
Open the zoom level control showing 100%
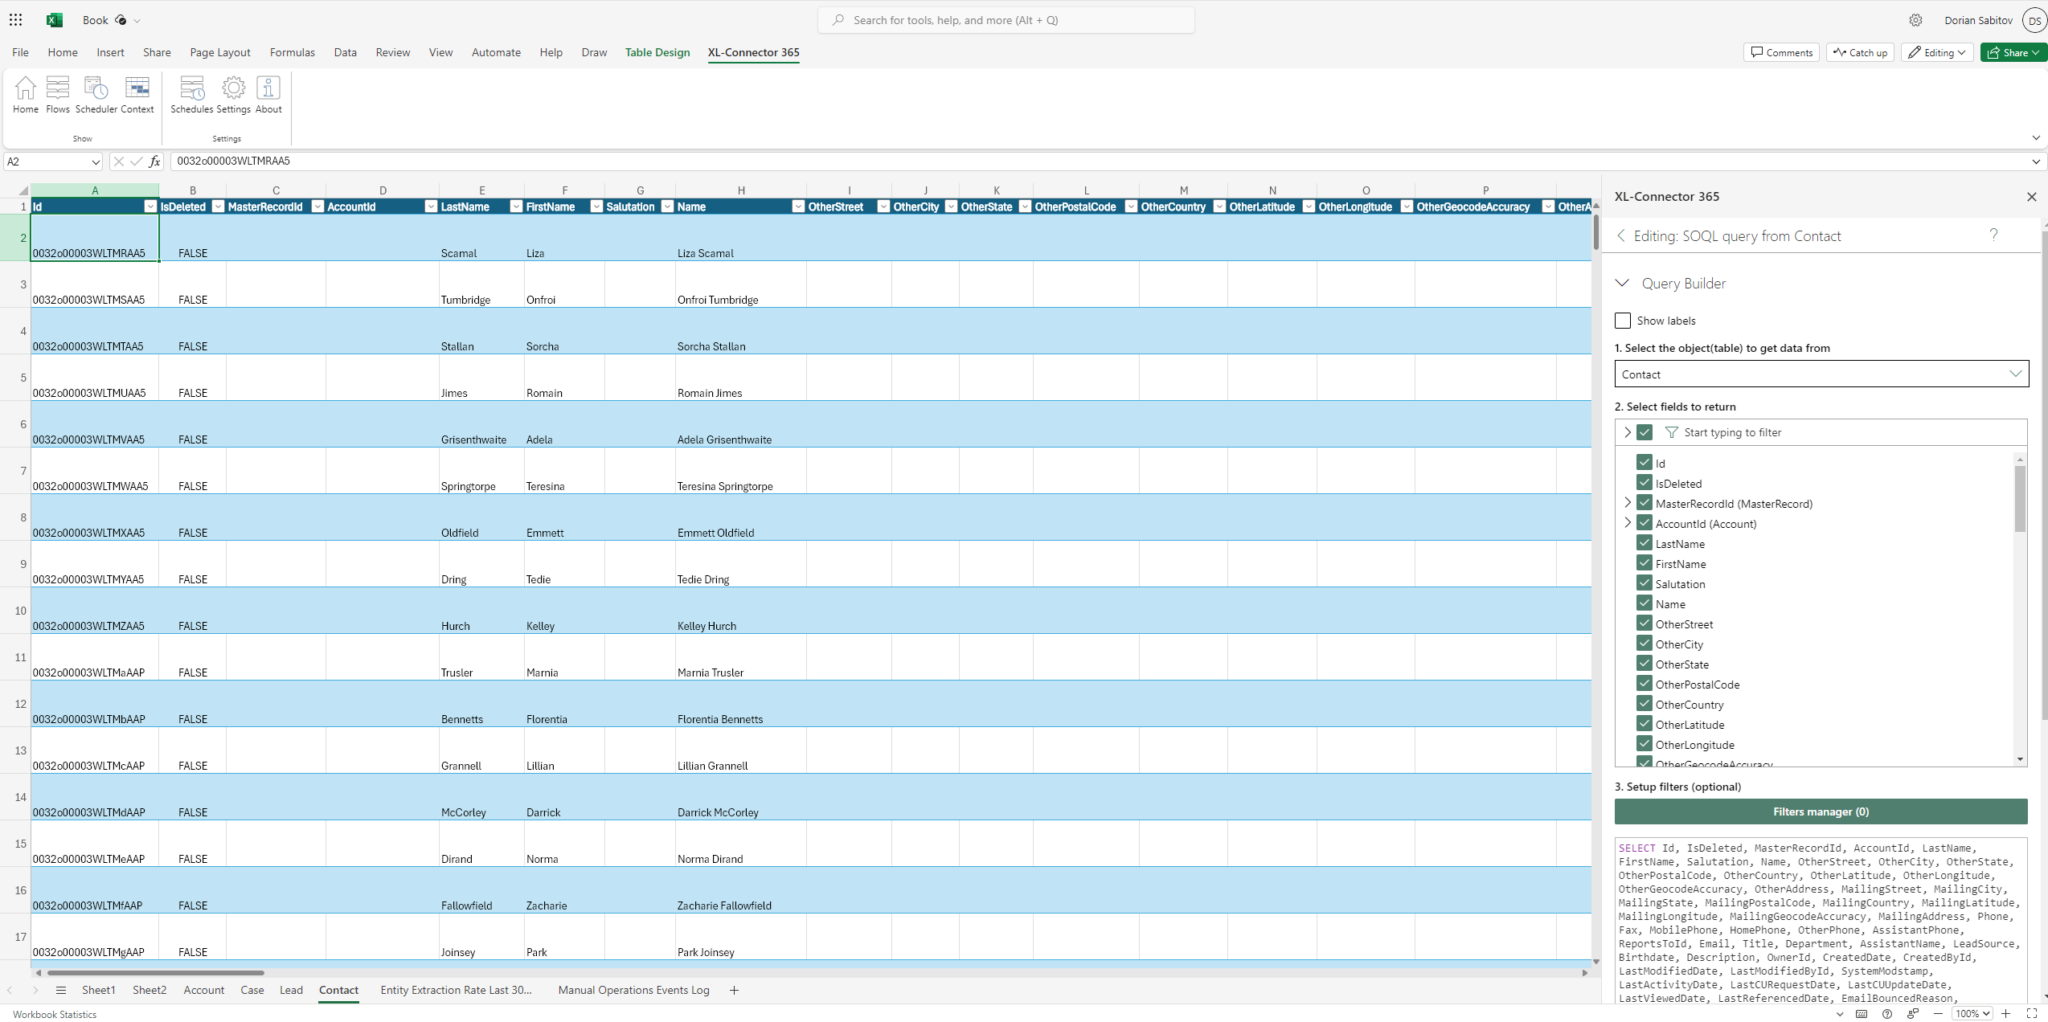[1972, 1013]
